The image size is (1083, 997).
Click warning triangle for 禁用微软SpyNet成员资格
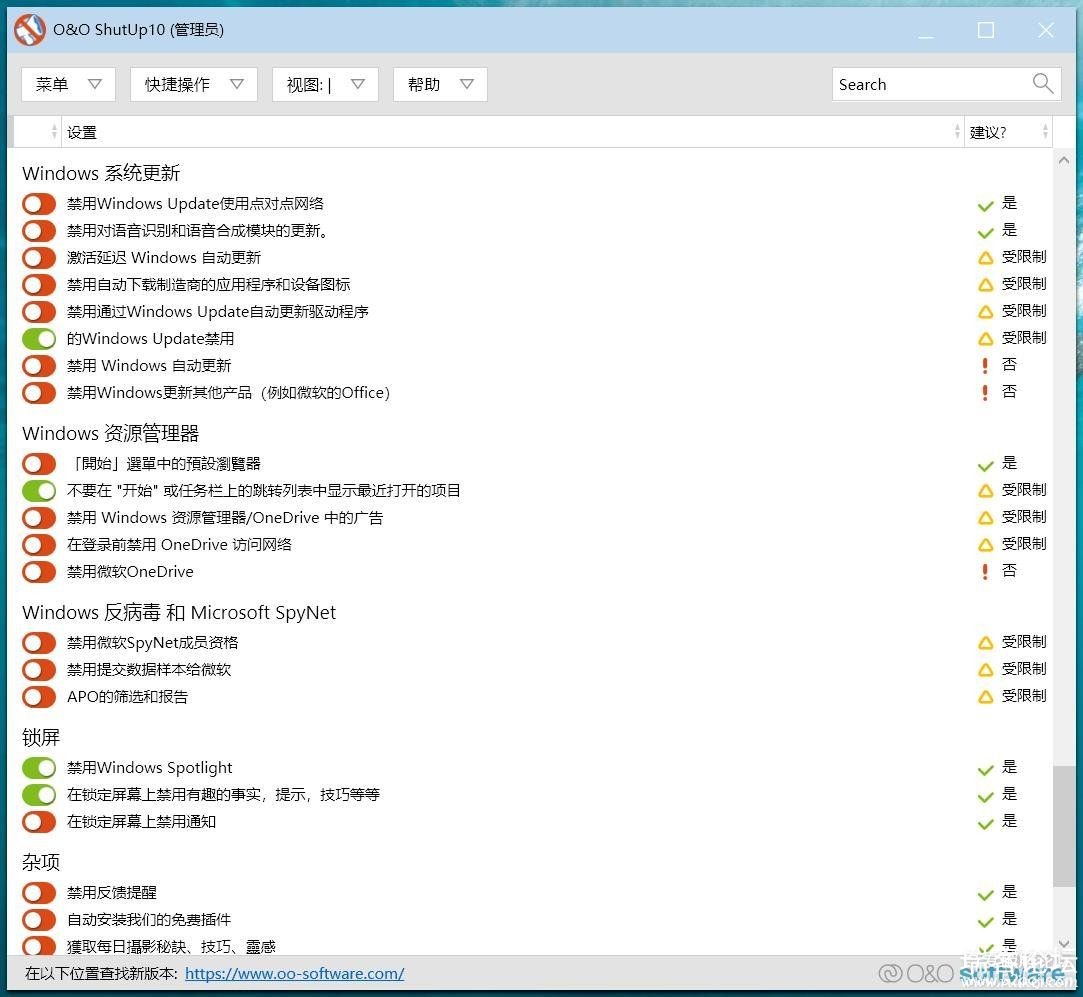click(x=986, y=643)
